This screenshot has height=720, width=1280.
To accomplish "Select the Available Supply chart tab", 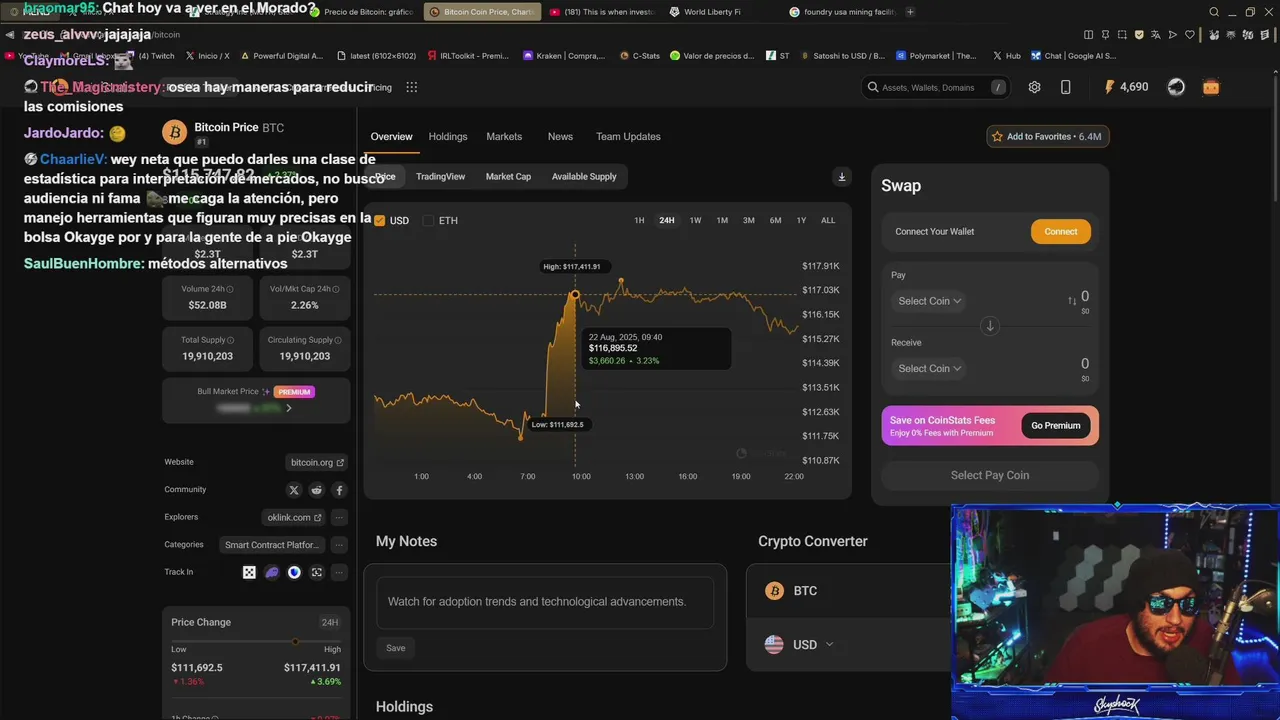I will pyautogui.click(x=584, y=177).
